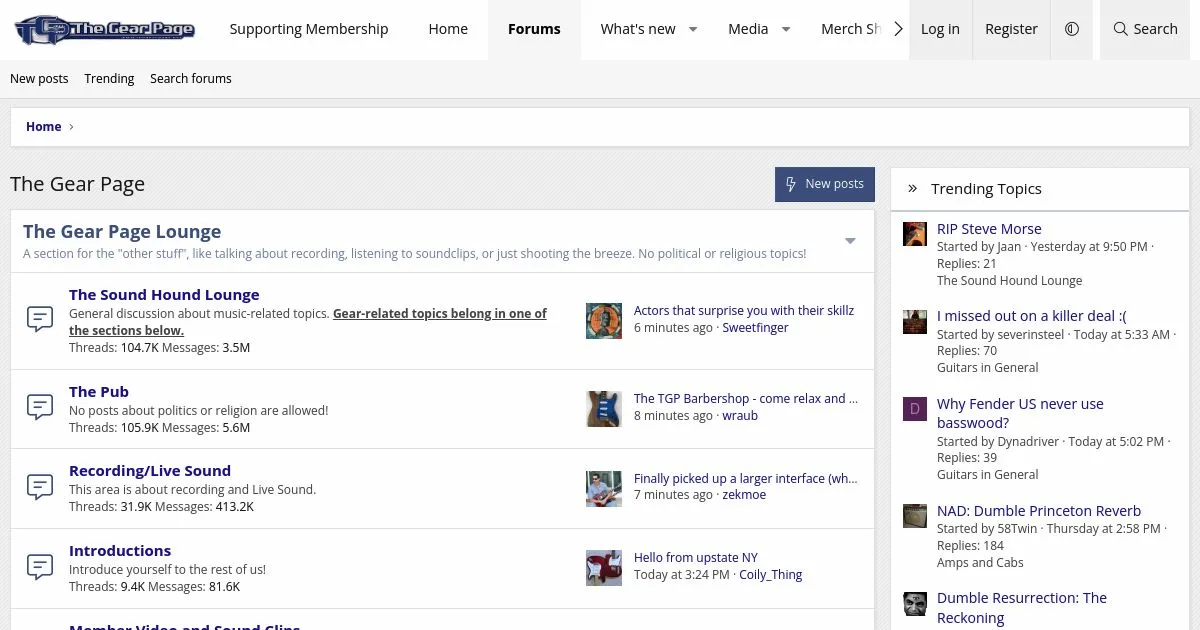
Task: Click The Sound Hound Lounge under RIP Steve Morse
Action: point(1010,281)
